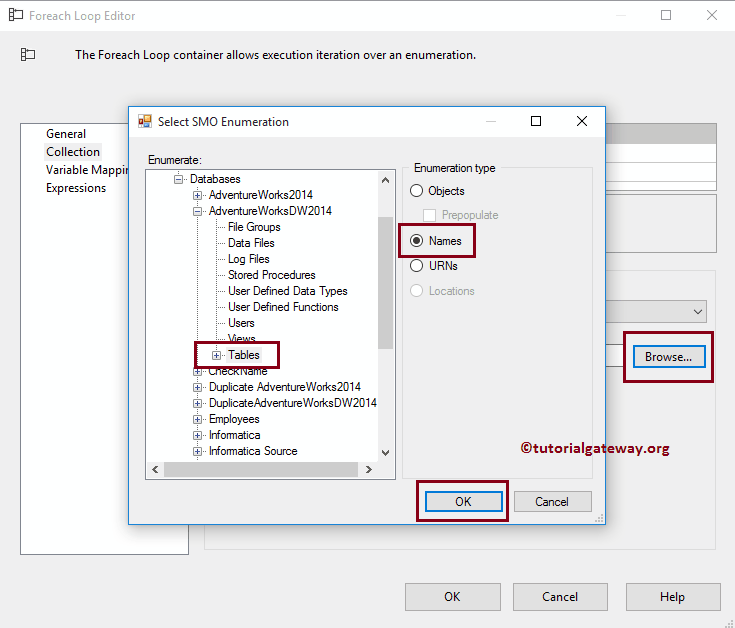Select the AdventureWorks2014 database
The height and width of the screenshot is (628, 735).
coord(261,195)
